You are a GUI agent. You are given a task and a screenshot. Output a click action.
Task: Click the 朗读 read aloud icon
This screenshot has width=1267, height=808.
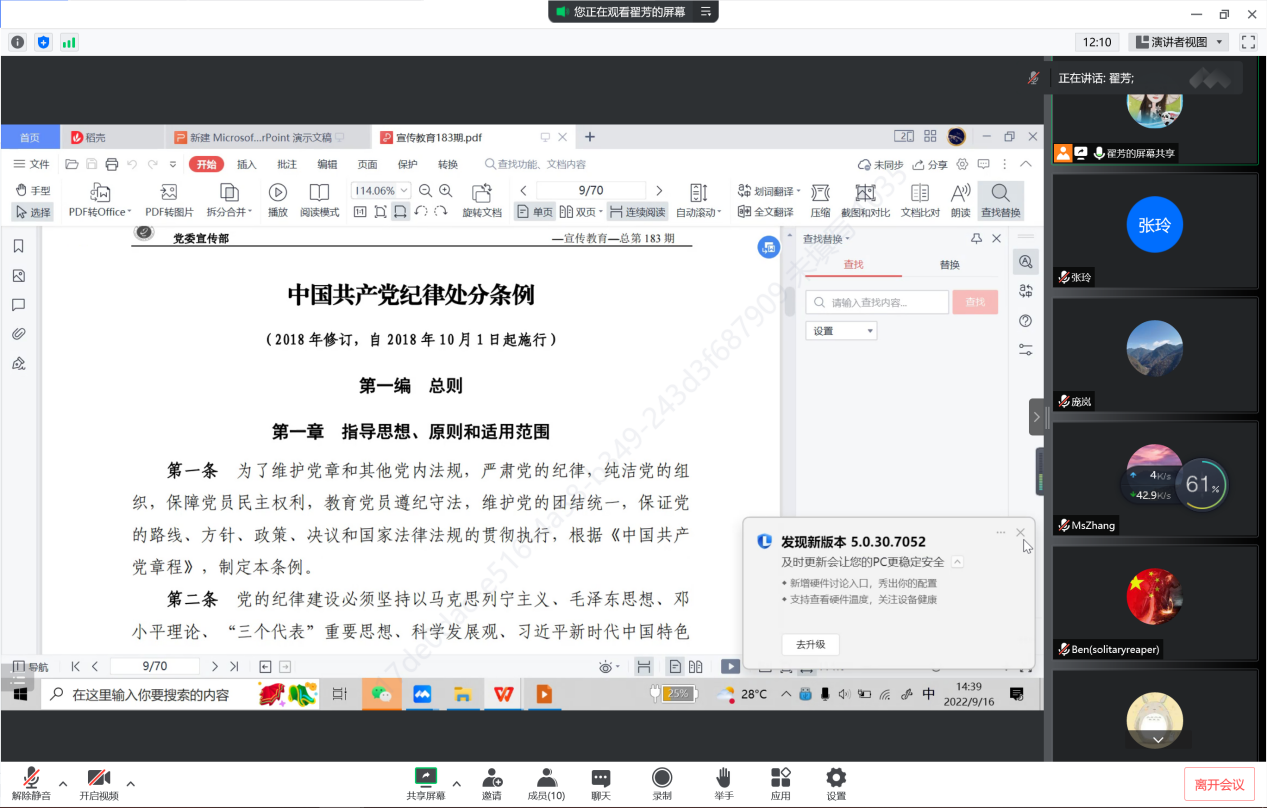[x=960, y=192]
